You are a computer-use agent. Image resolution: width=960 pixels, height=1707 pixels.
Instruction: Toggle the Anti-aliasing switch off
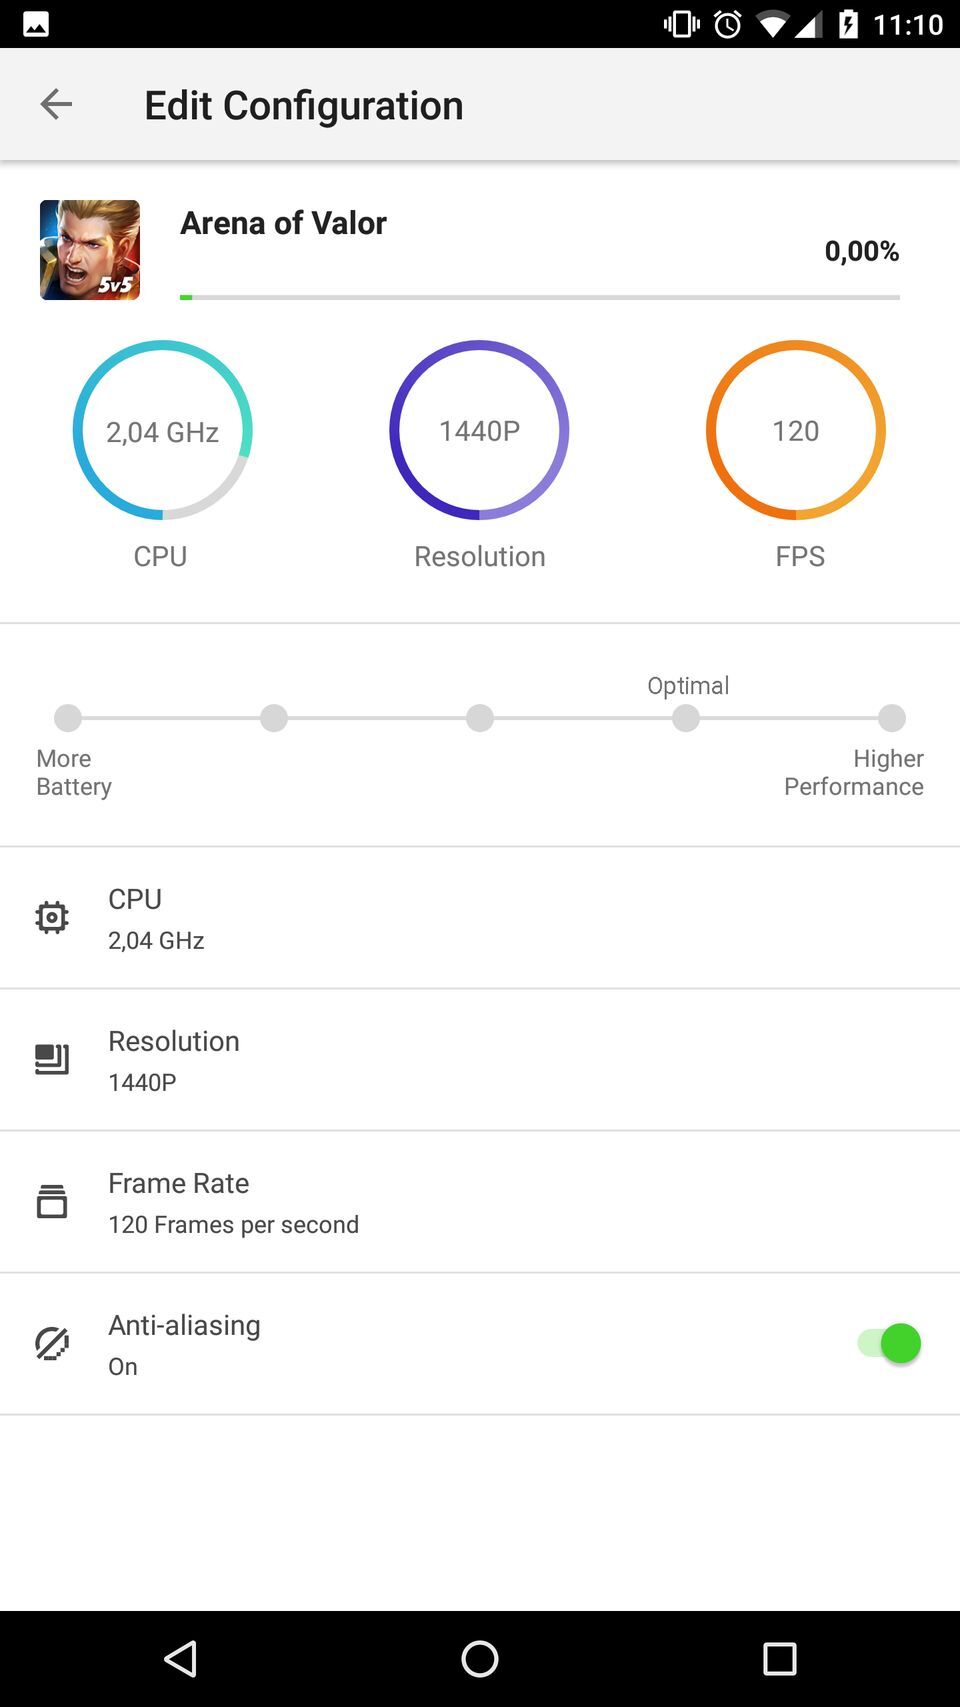[889, 1343]
